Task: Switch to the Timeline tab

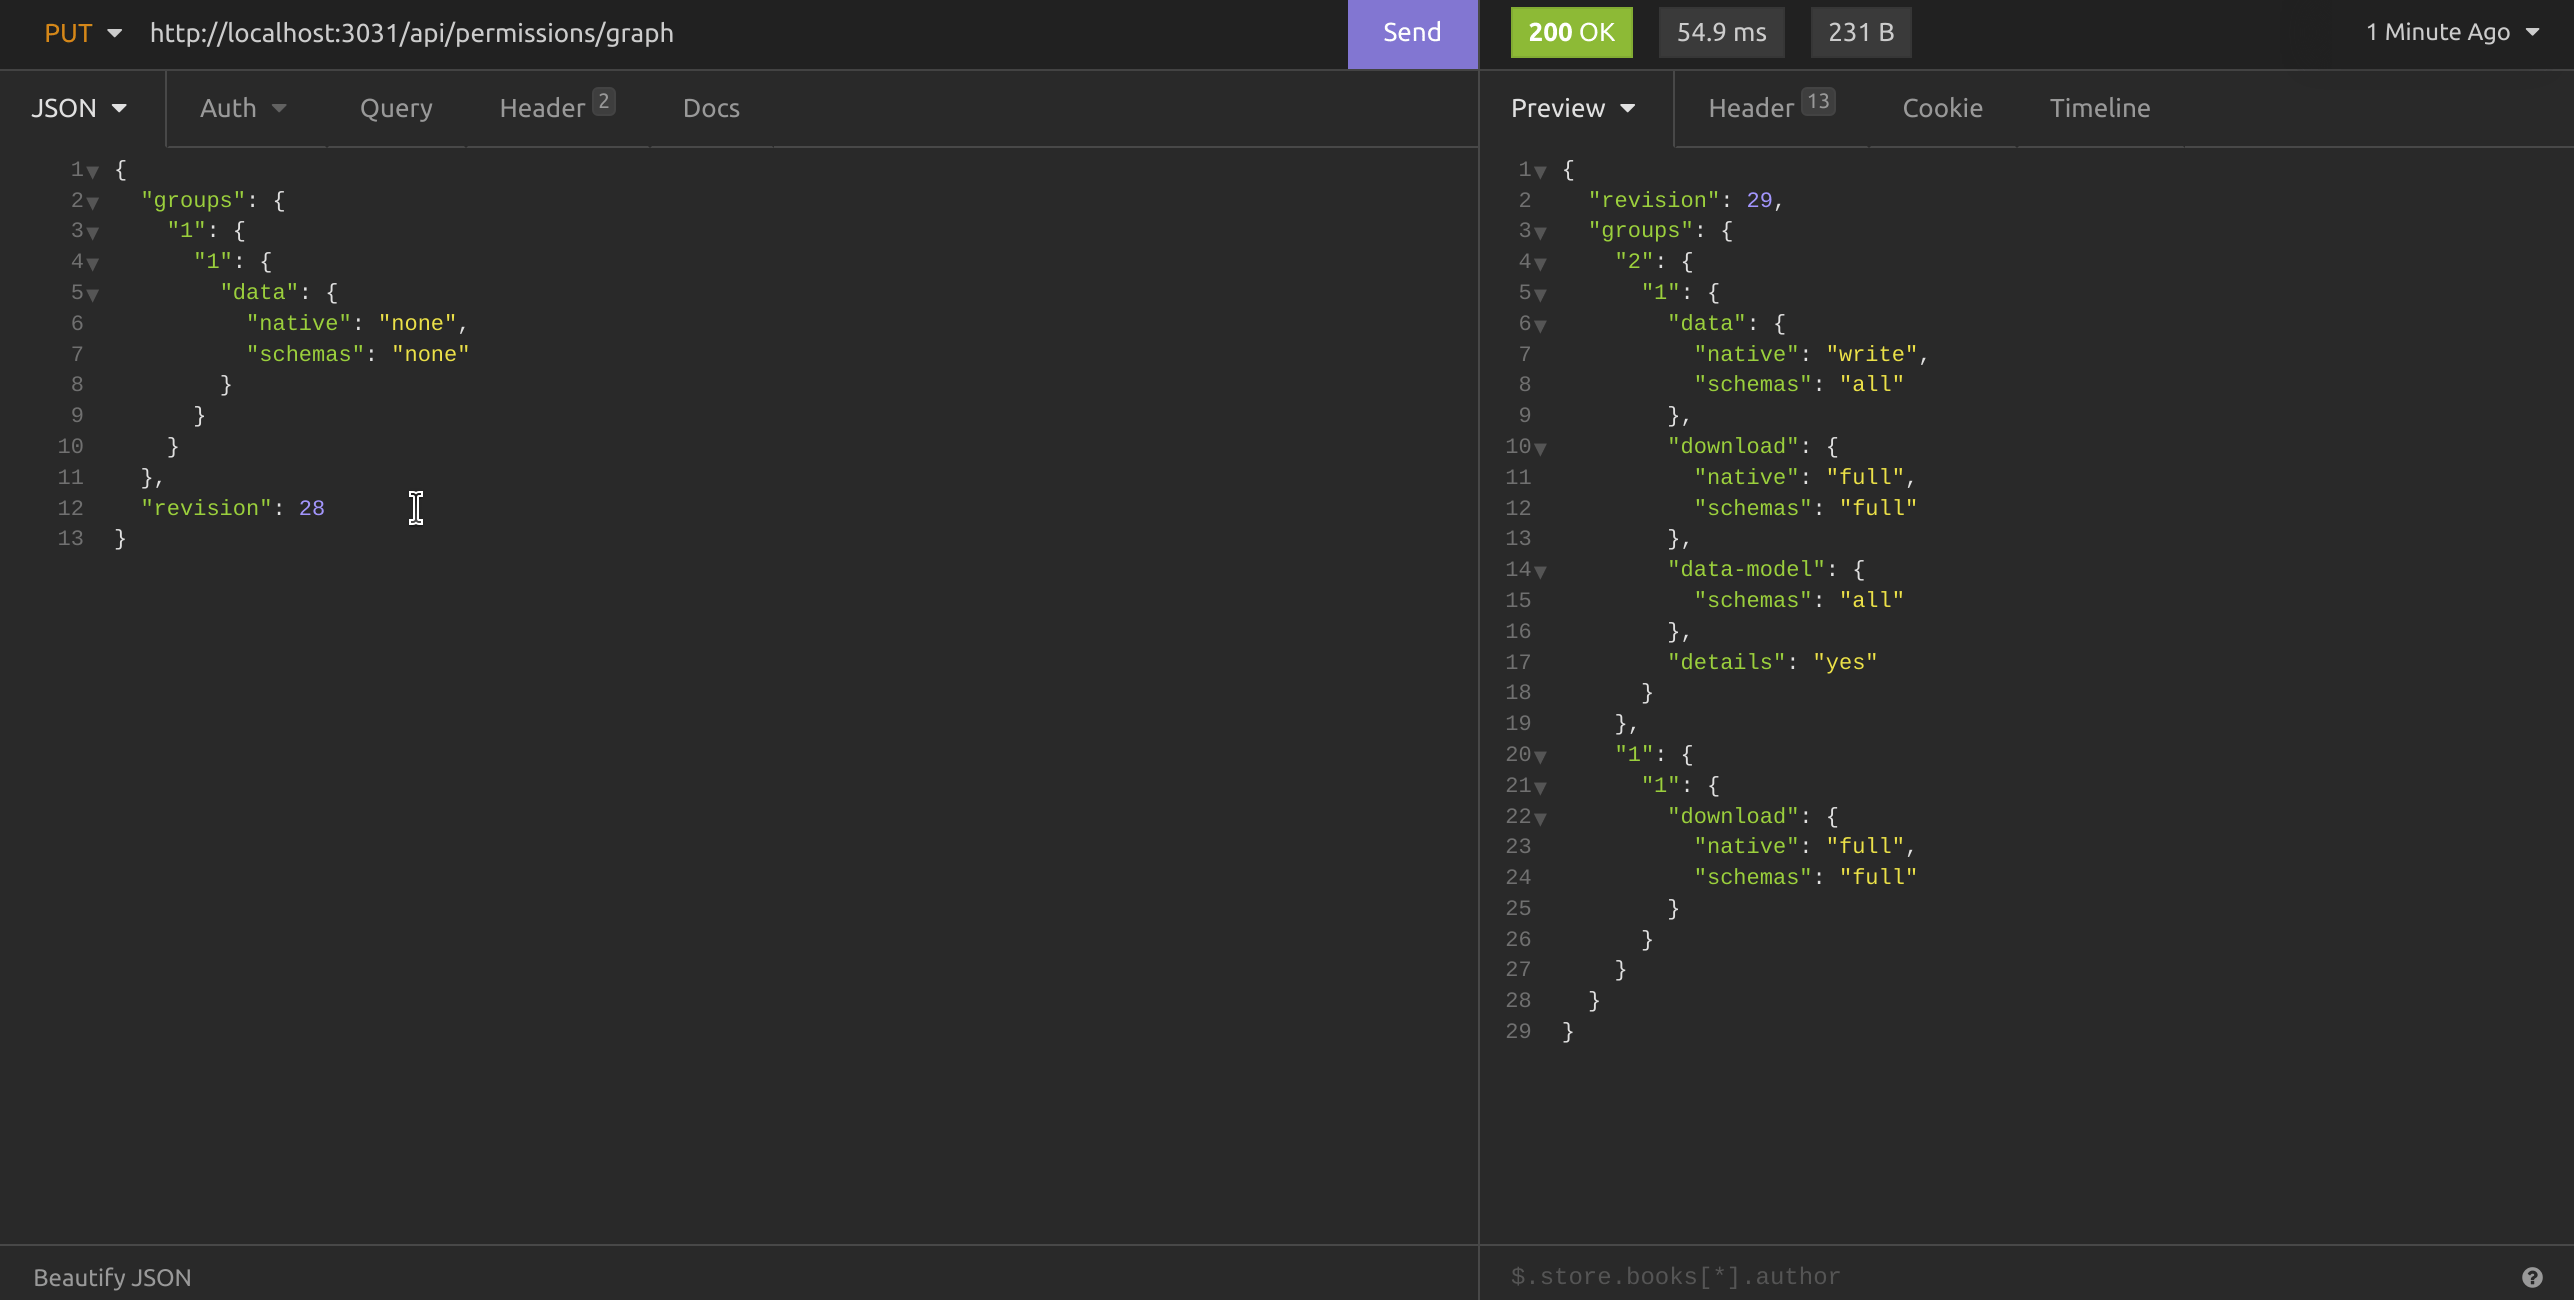Action: (2099, 108)
